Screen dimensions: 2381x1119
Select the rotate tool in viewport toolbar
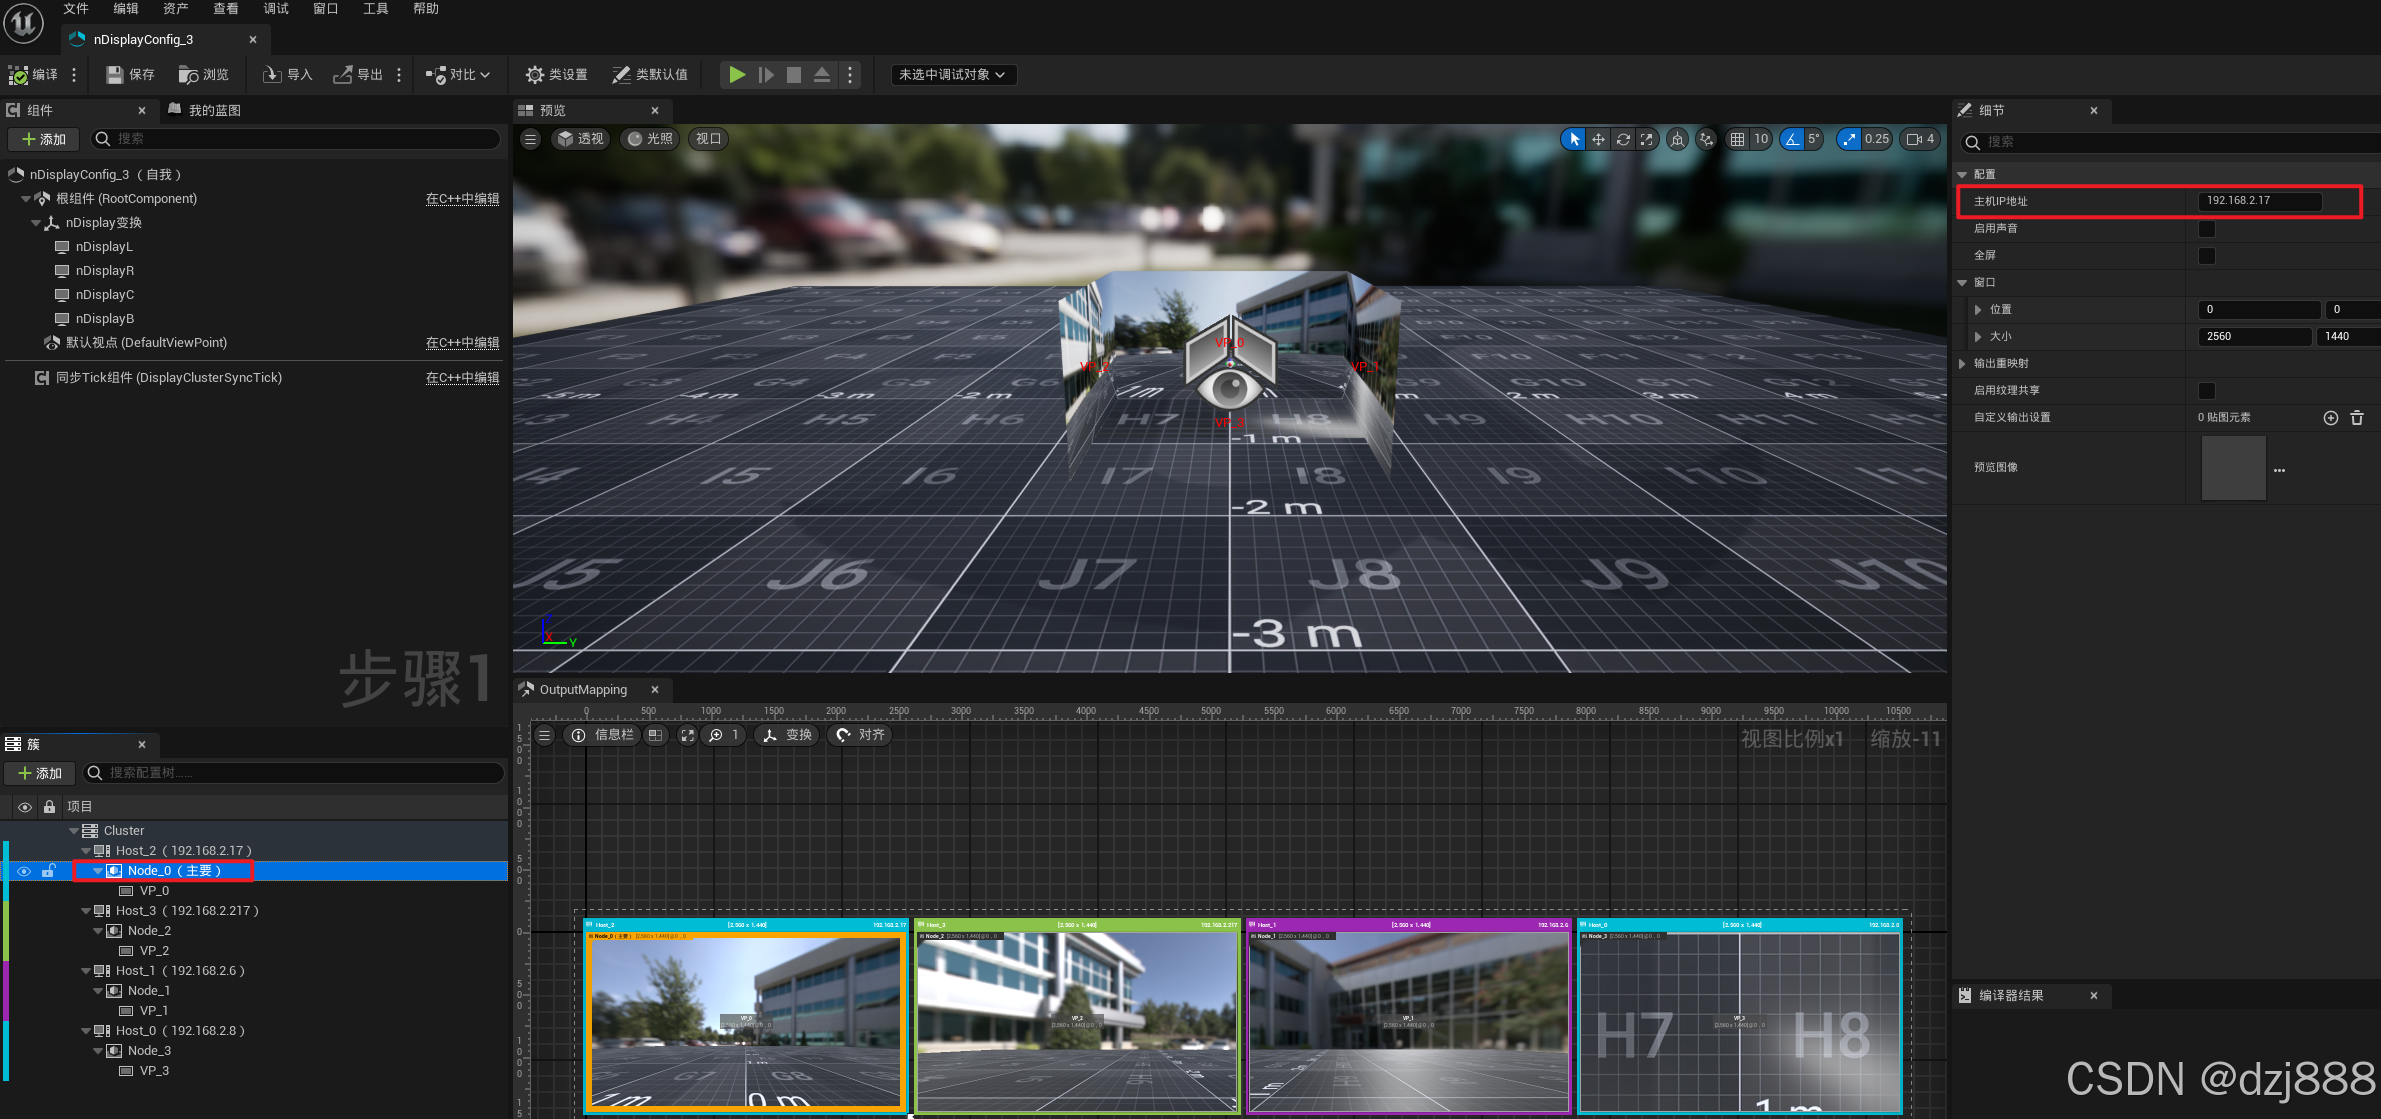click(x=1623, y=140)
